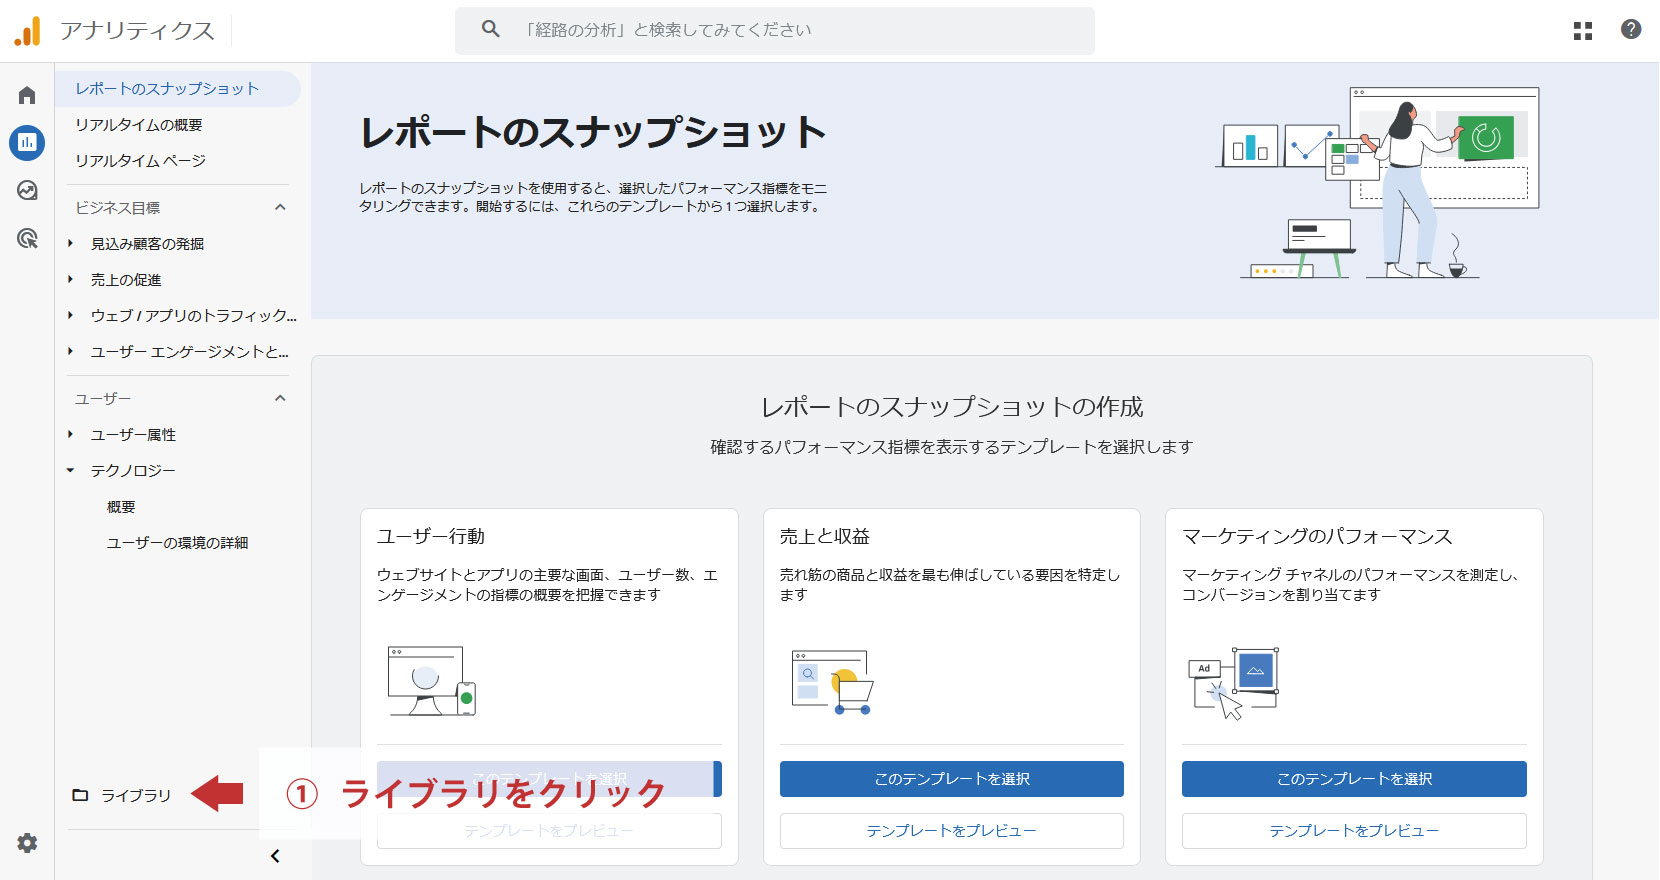Select the Reports bar chart icon
Viewport: 1660px width, 880px height.
(x=27, y=143)
